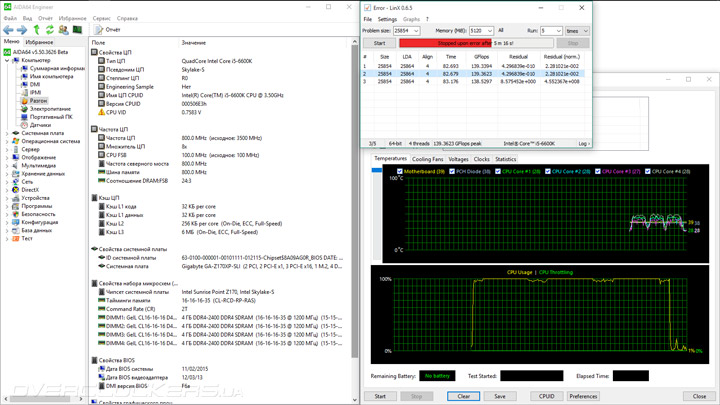Viewport: 720px width, 405px height.
Task: Switch to Избранное tab in AIDA64
Action: (x=39, y=42)
